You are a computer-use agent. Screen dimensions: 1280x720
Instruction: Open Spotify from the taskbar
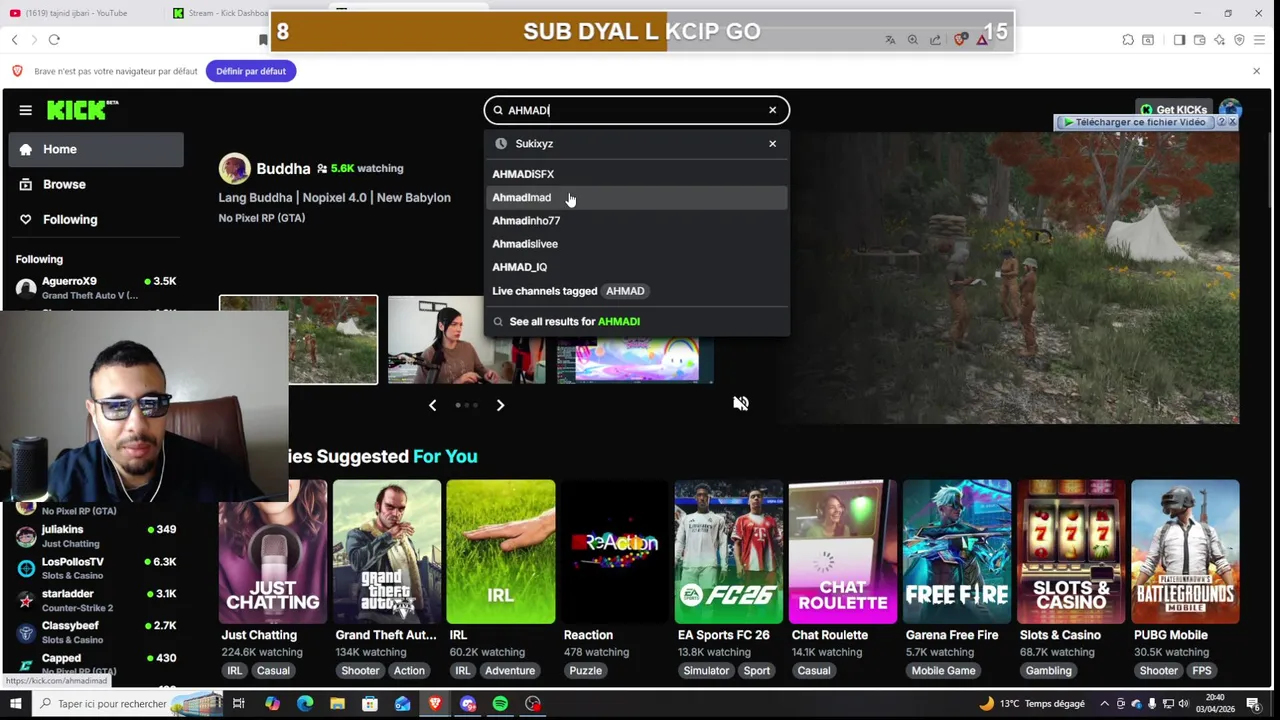click(500, 704)
